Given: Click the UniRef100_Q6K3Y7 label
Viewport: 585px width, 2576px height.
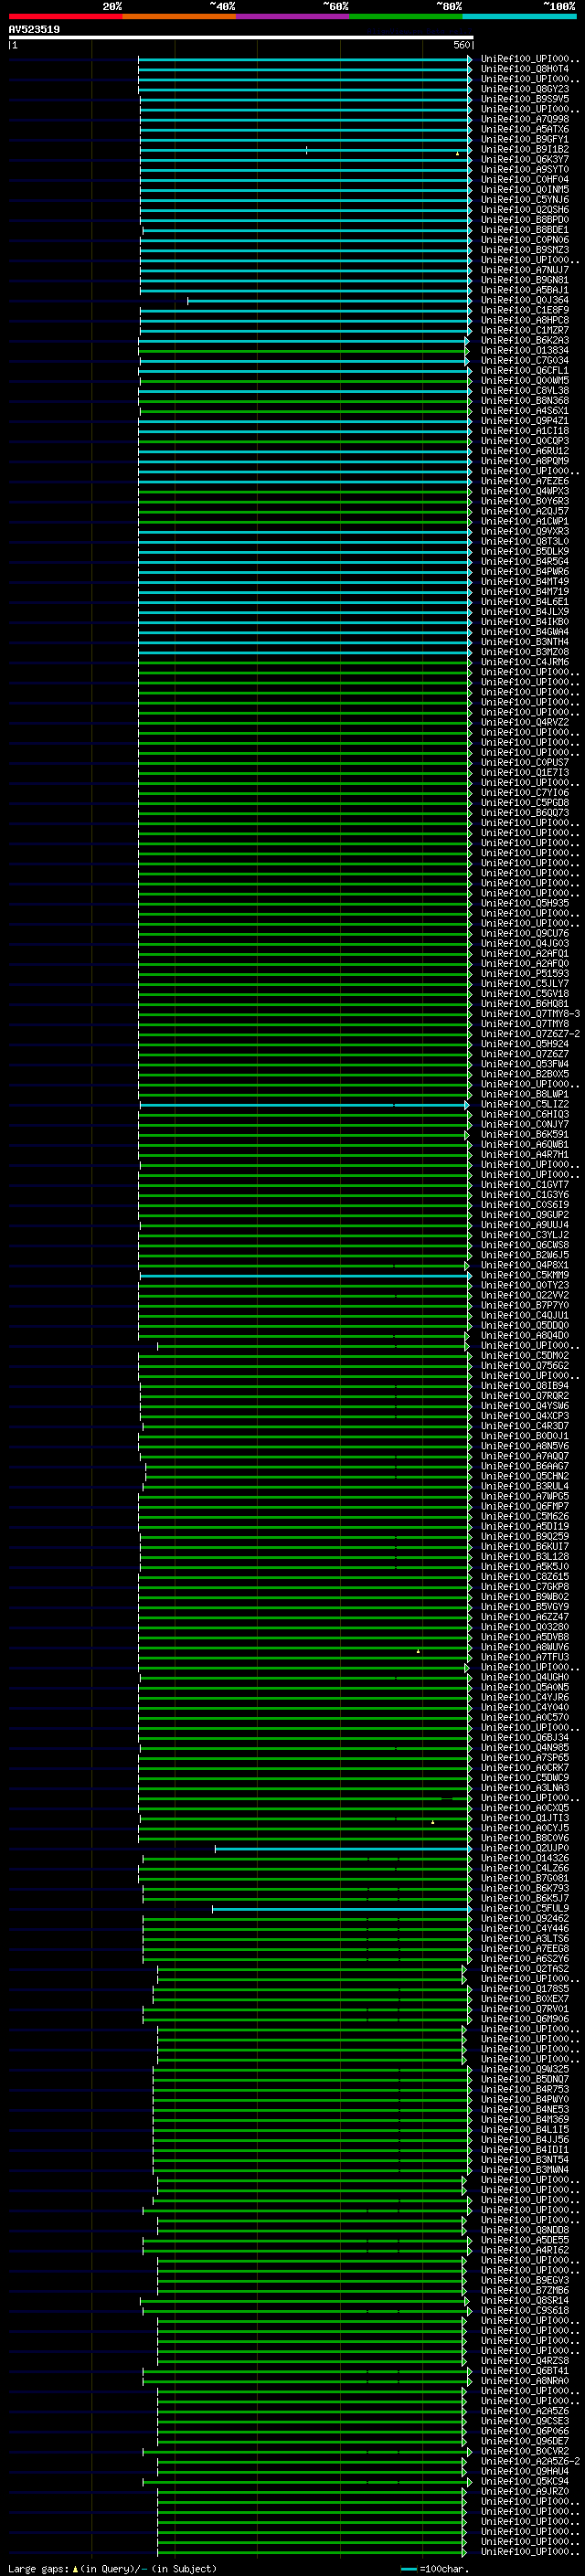Looking at the screenshot, I should (x=525, y=159).
